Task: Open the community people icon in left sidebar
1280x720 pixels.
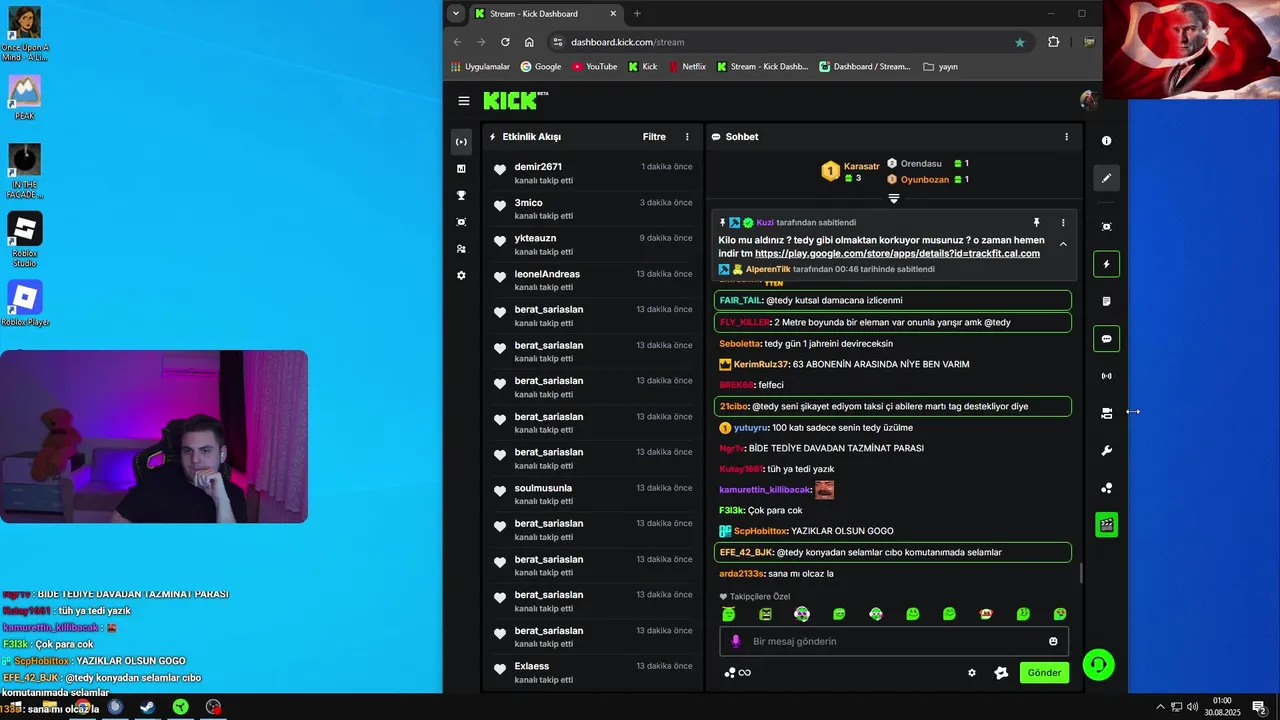Action: pos(461,249)
